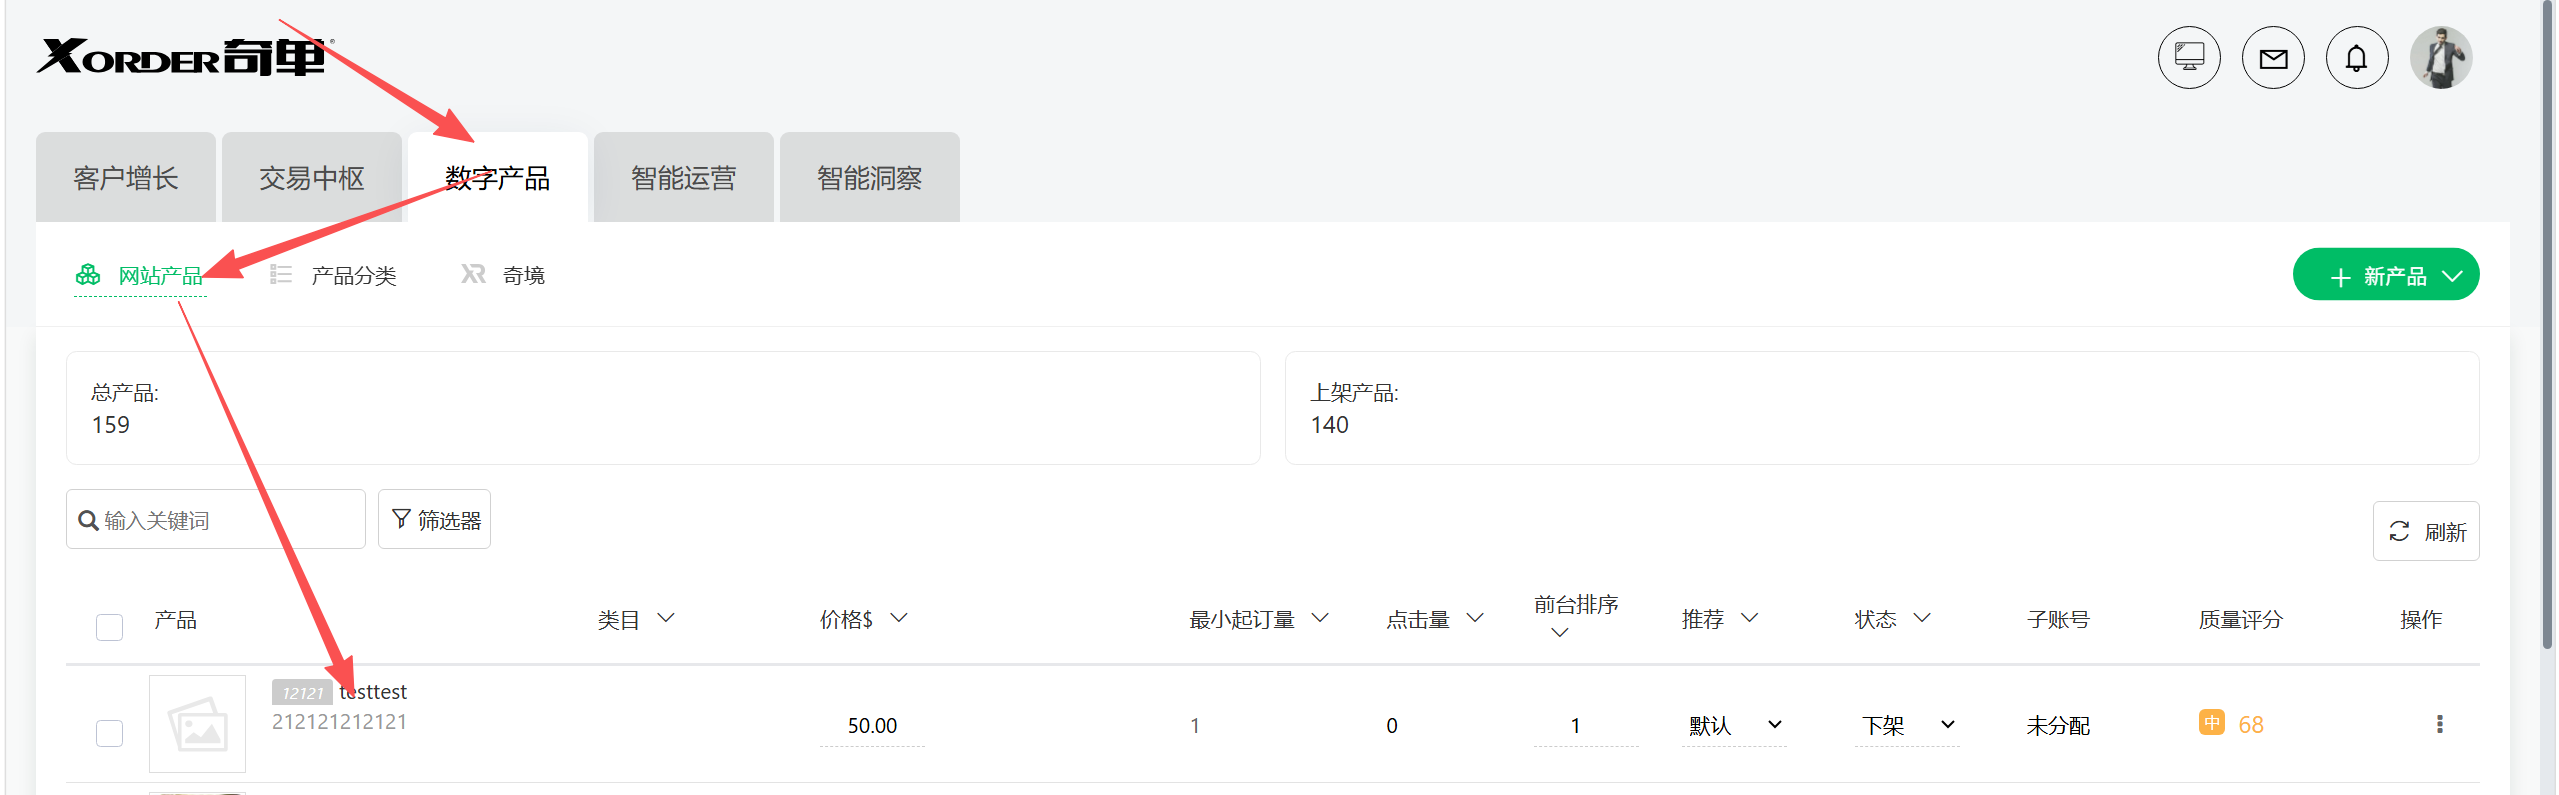Click the testtest product placeholder thumbnail

(x=197, y=723)
